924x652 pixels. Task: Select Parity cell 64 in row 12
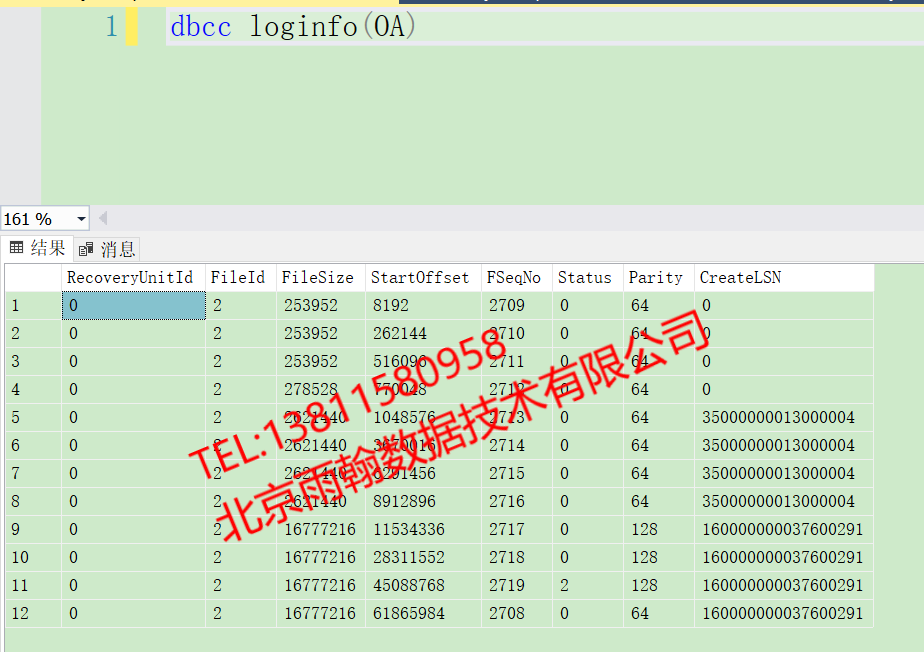click(x=658, y=614)
